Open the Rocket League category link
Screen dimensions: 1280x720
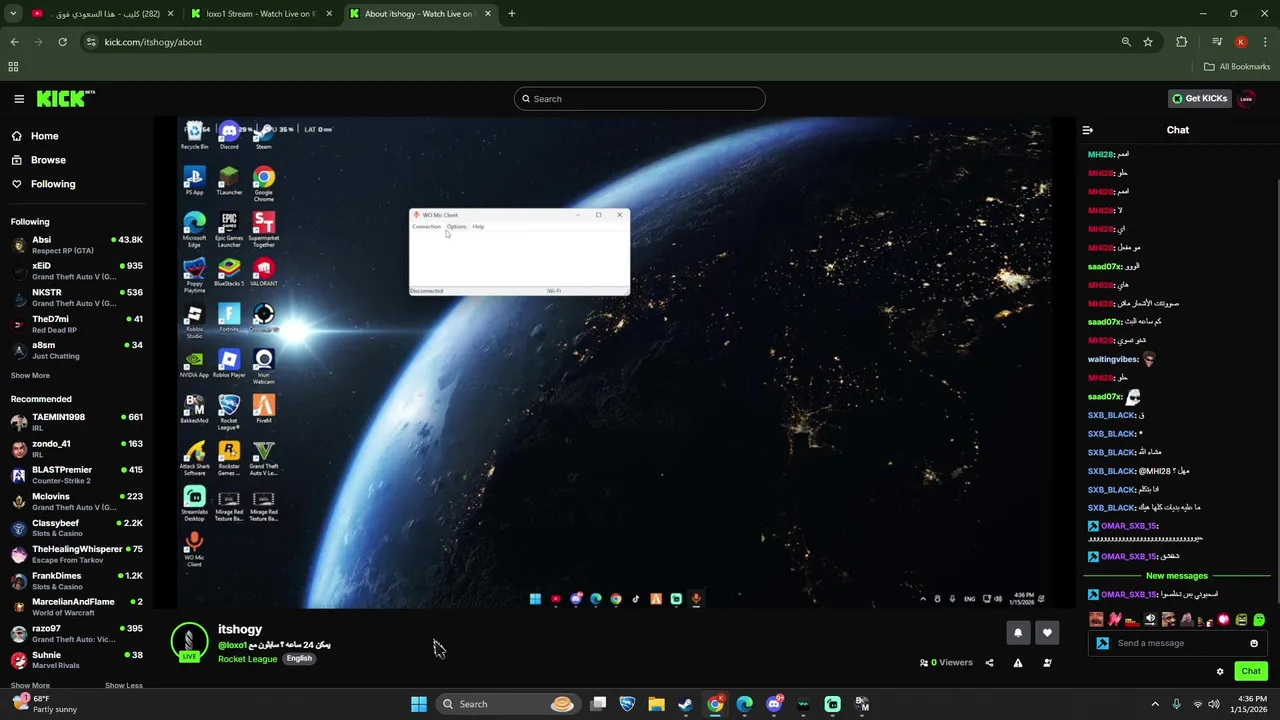[247, 659]
